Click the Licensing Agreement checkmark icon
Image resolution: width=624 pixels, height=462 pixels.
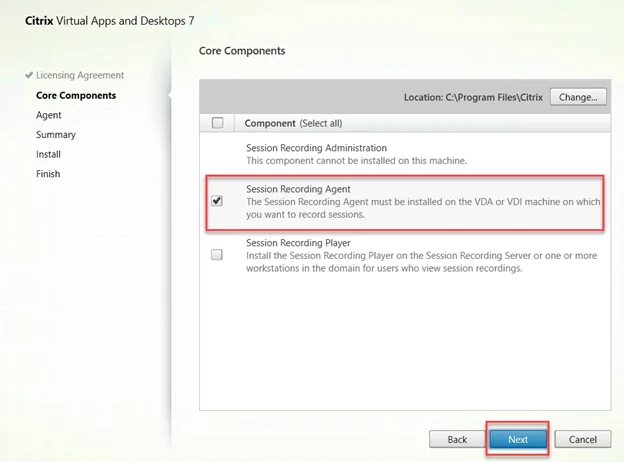29,75
